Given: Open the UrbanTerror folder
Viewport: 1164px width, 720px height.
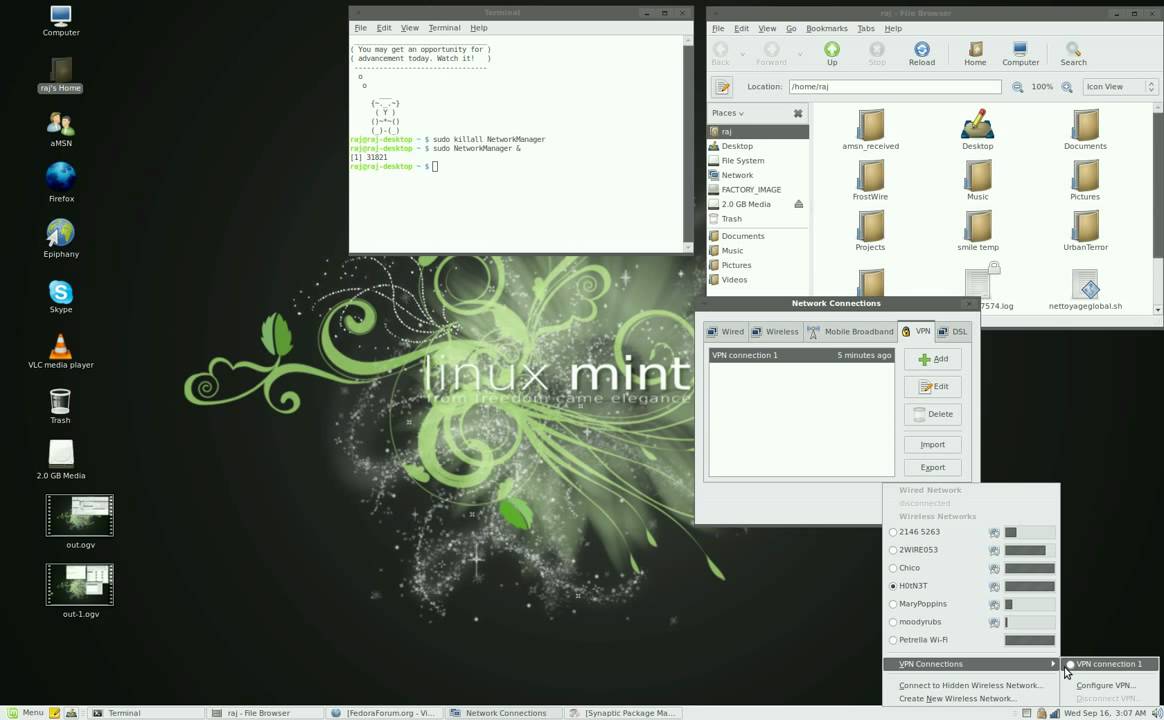Looking at the screenshot, I should [x=1085, y=231].
